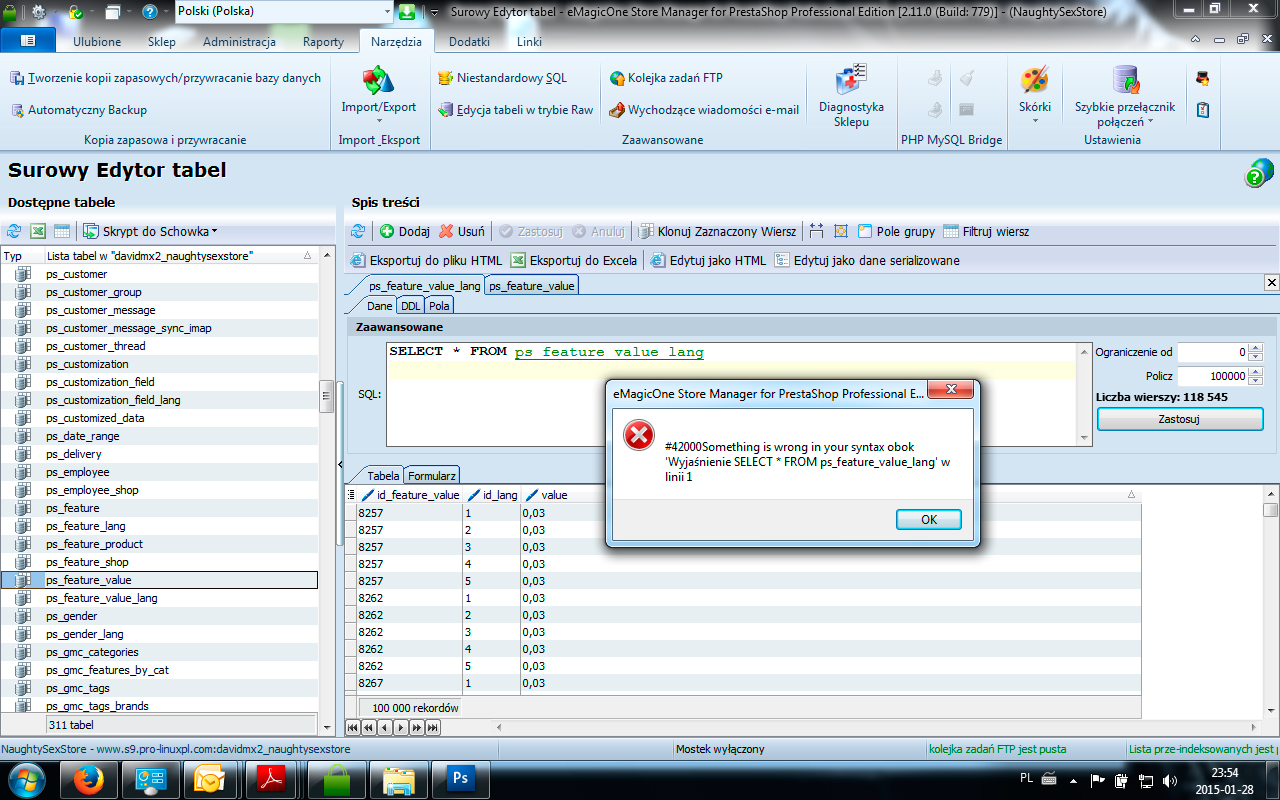Select the Tabela tab
1280x800 pixels.
point(383,475)
